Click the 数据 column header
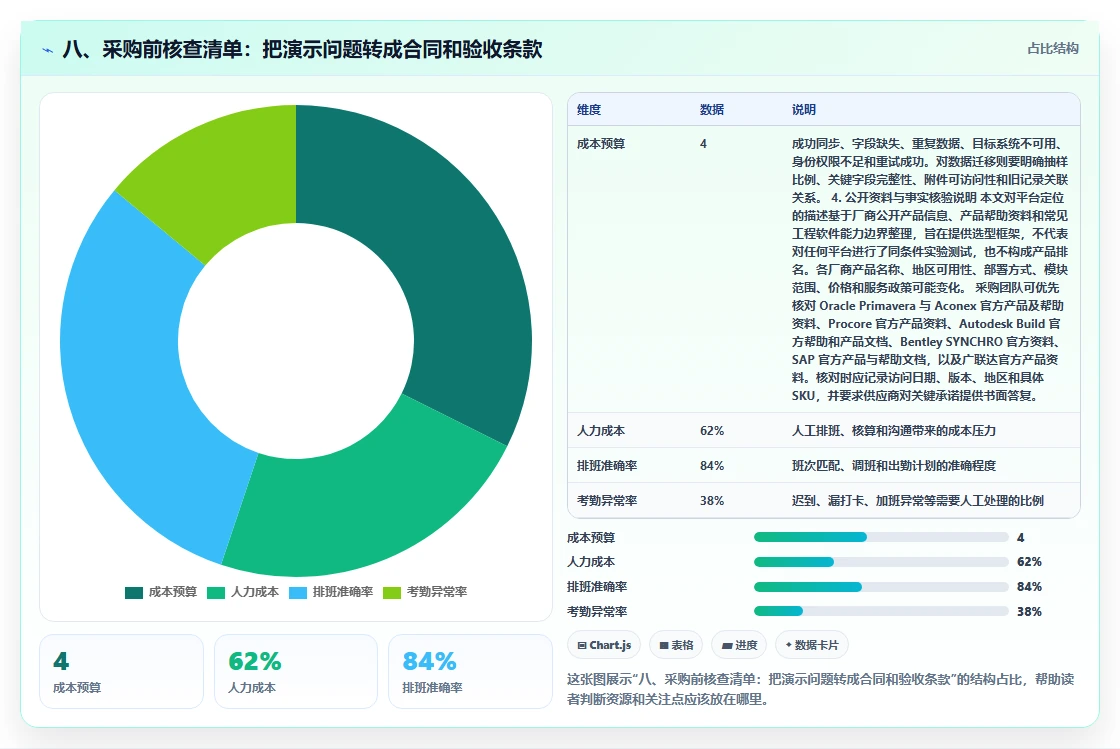This screenshot has width=1120, height=749. point(712,109)
